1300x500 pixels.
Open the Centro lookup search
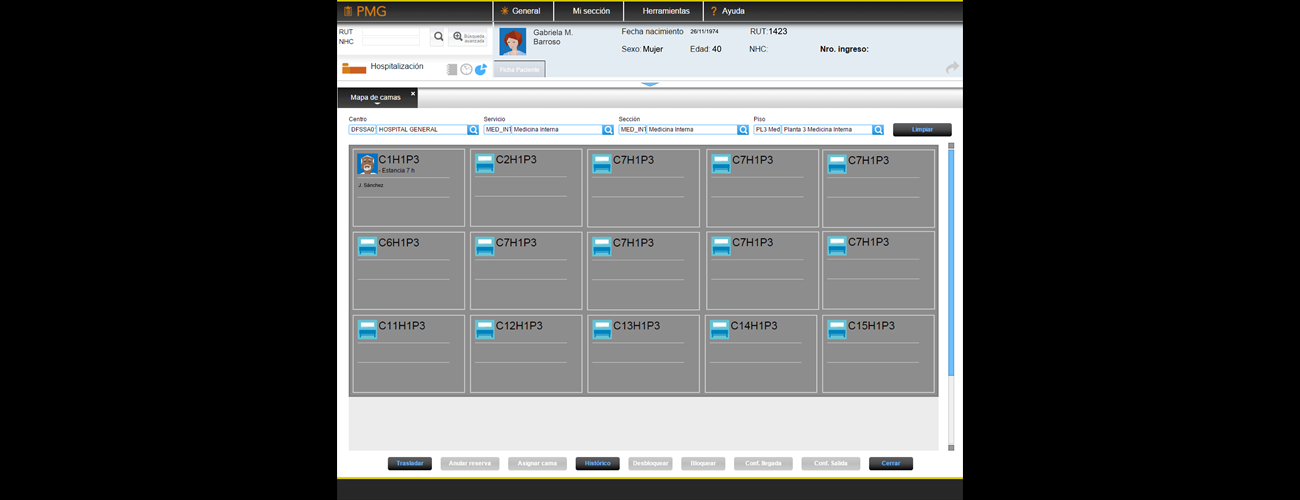point(473,130)
